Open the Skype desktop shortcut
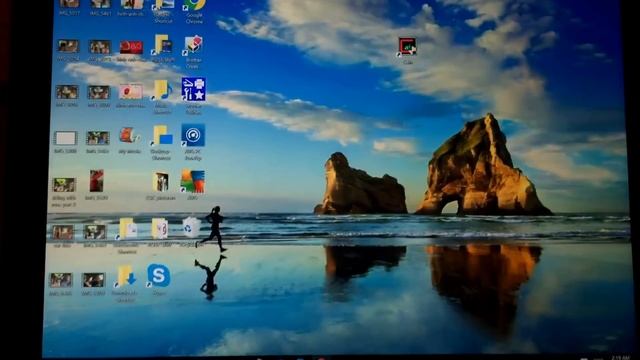 coord(158,276)
